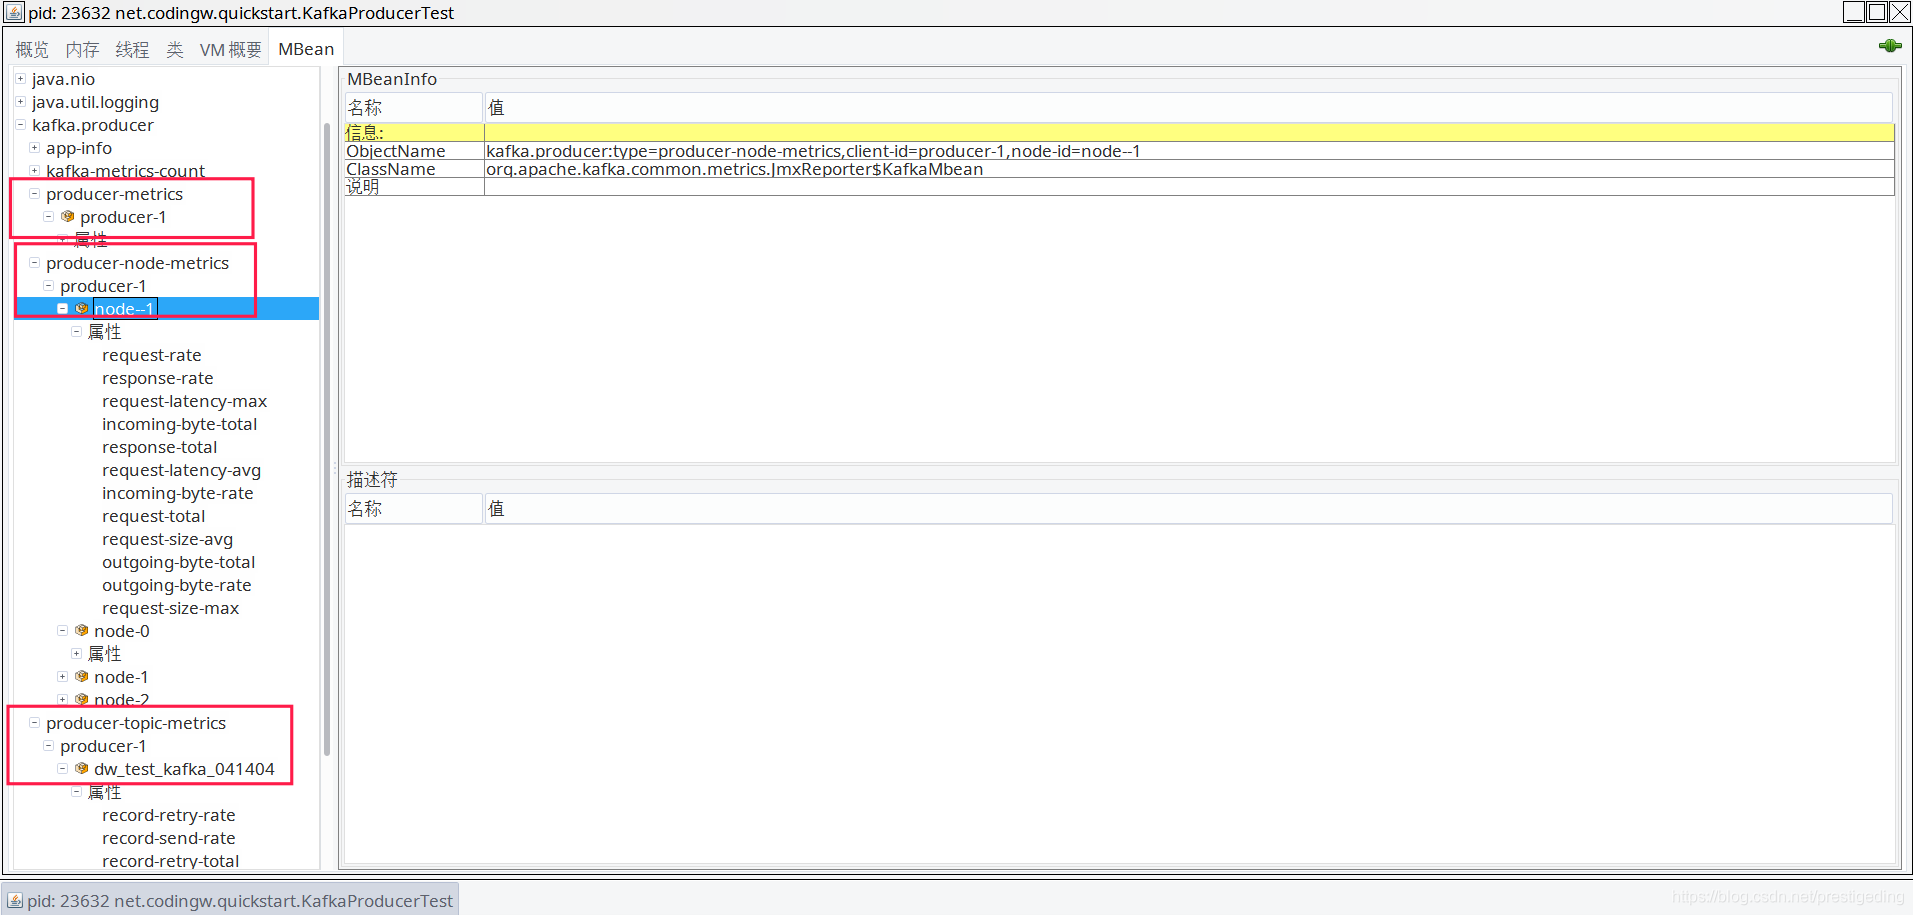
Task: Click the ClassName value cell
Action: [x=1189, y=169]
